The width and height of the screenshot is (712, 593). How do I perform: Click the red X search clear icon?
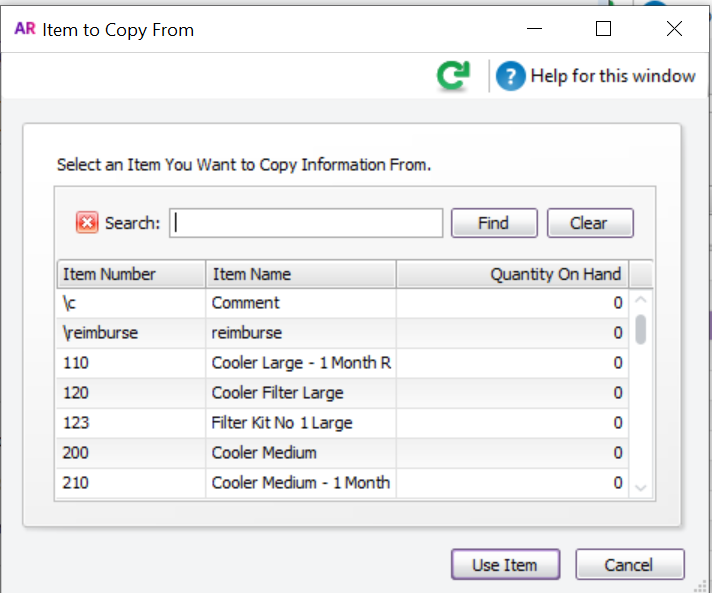pos(87,223)
